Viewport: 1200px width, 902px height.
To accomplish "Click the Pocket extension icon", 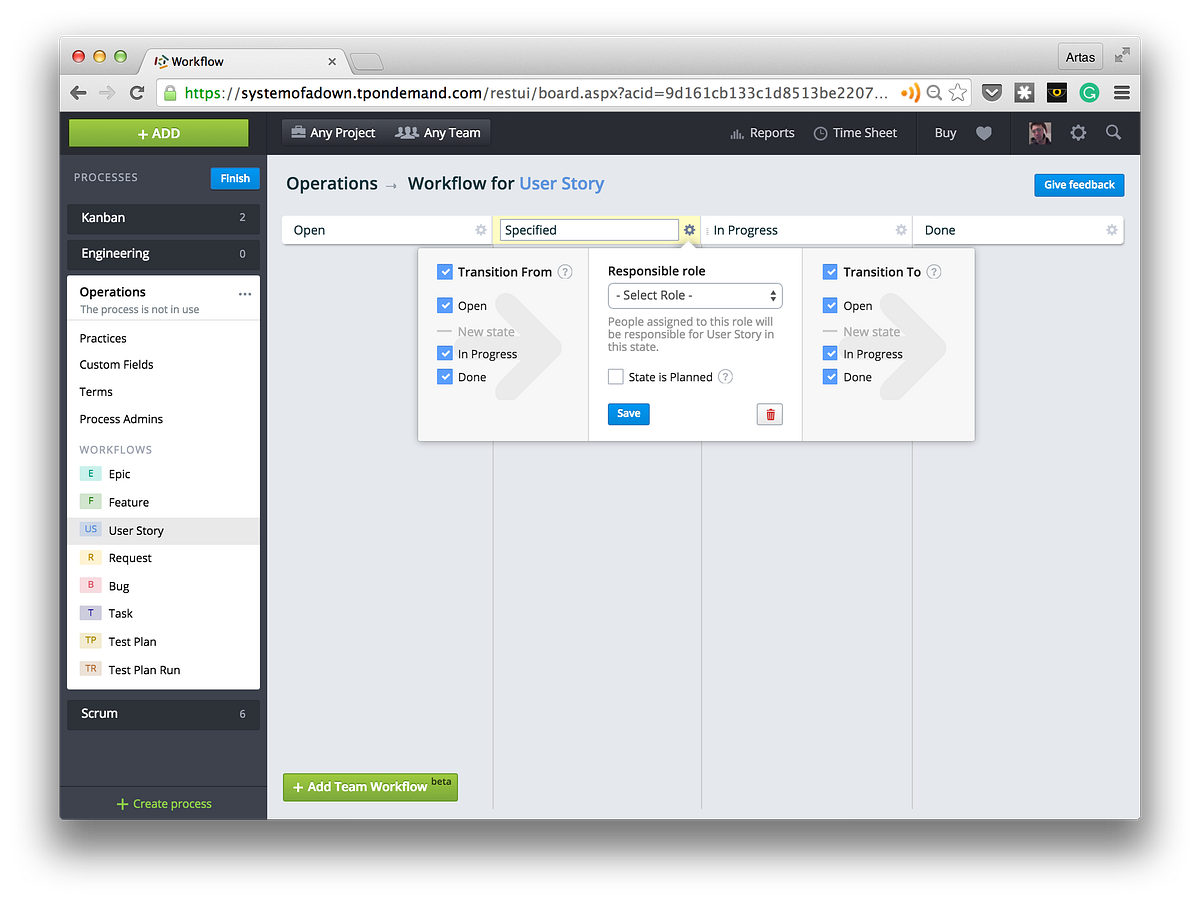I will (x=991, y=92).
